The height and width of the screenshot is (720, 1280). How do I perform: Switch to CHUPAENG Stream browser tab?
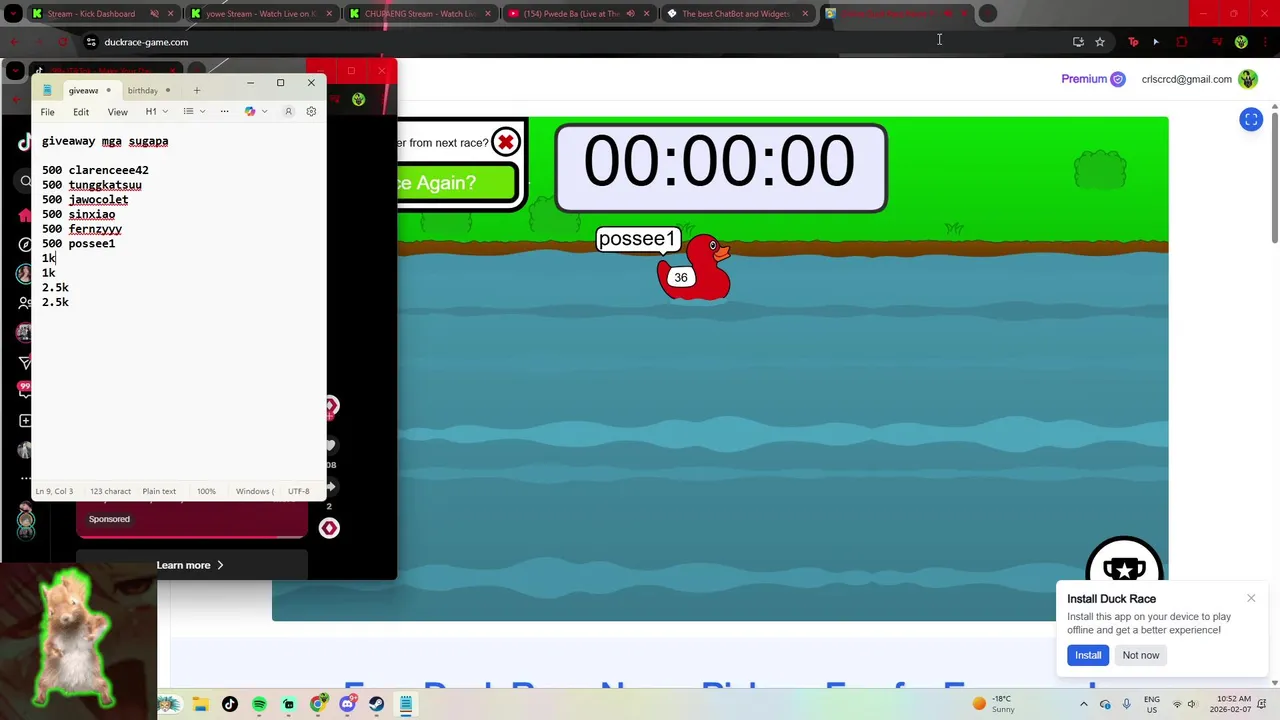point(421,14)
